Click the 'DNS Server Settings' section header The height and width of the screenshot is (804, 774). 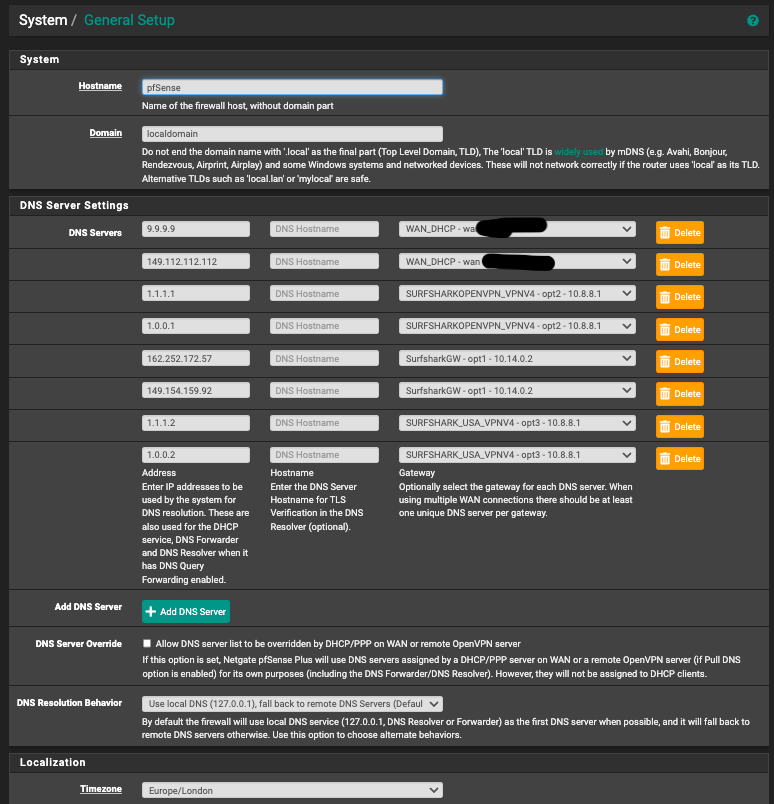point(74,205)
